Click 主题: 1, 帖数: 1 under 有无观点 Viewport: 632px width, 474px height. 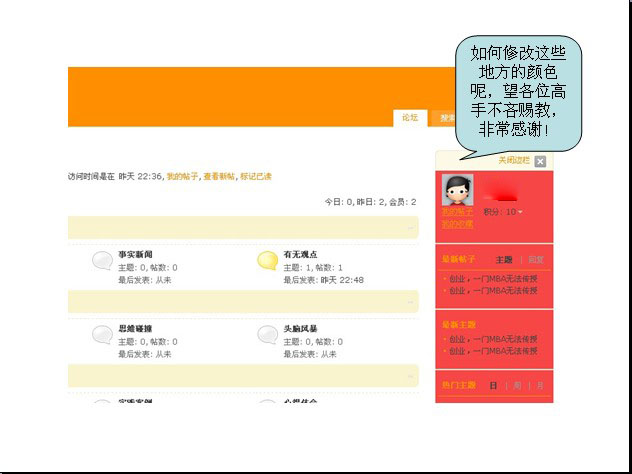(313, 268)
